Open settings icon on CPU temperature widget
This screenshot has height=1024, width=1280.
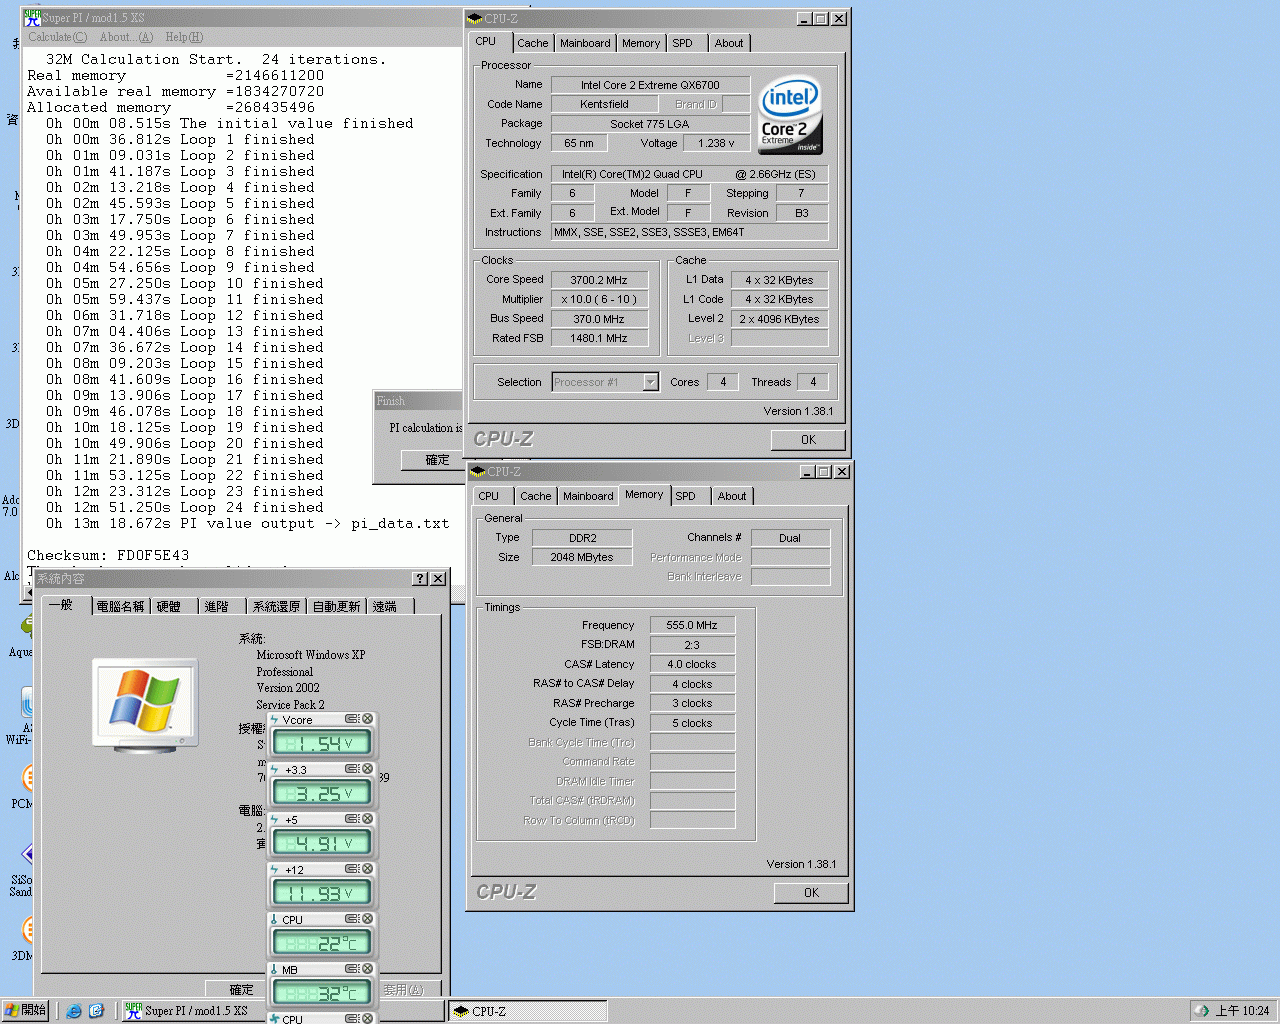[352, 919]
